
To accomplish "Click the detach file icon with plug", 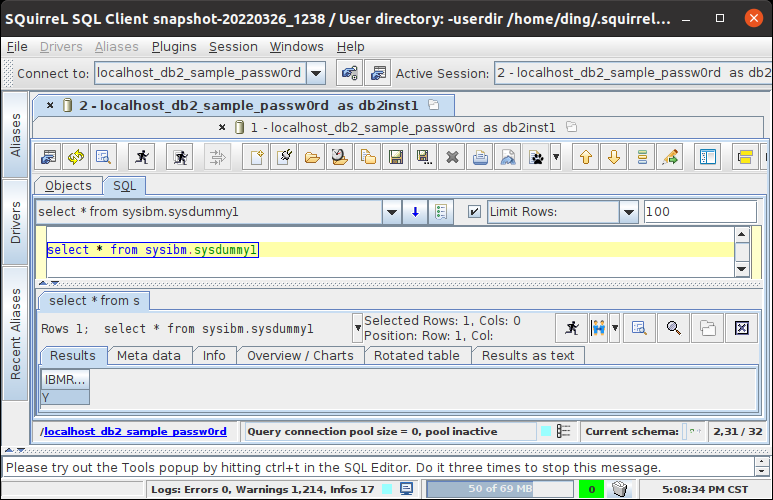I will tap(284, 157).
